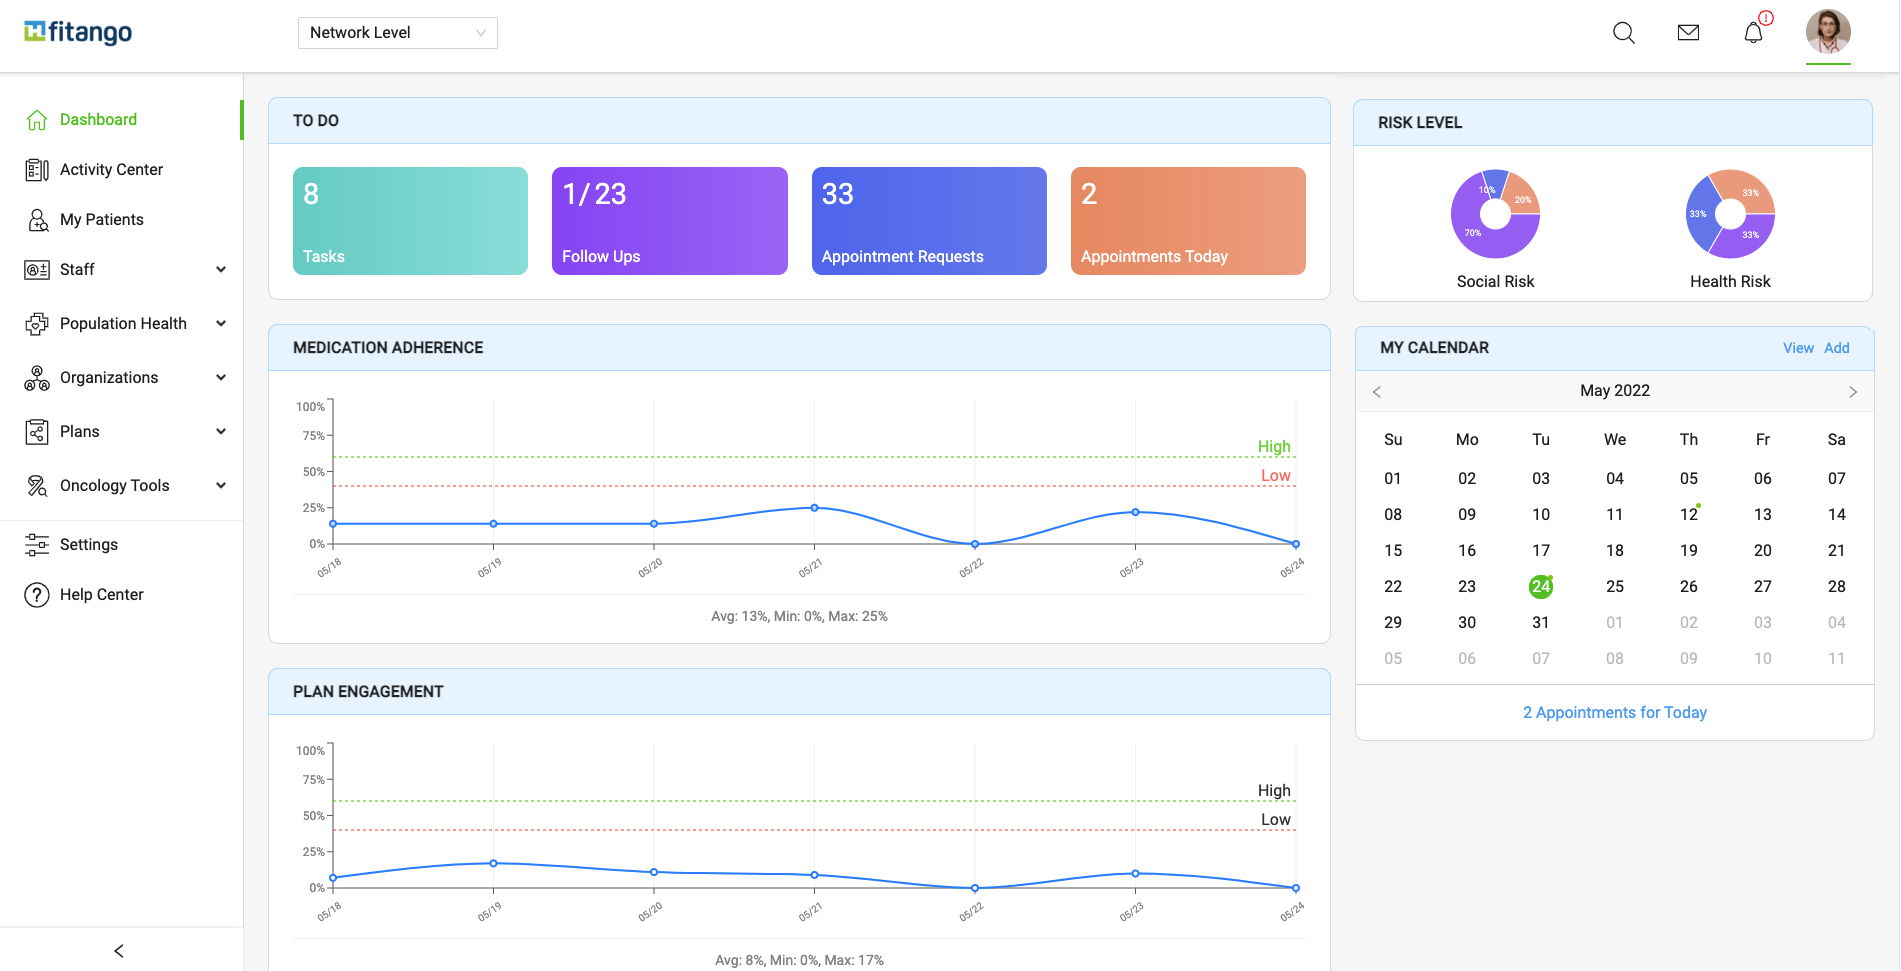
Task: Click the Organizations icon
Action: [37, 378]
